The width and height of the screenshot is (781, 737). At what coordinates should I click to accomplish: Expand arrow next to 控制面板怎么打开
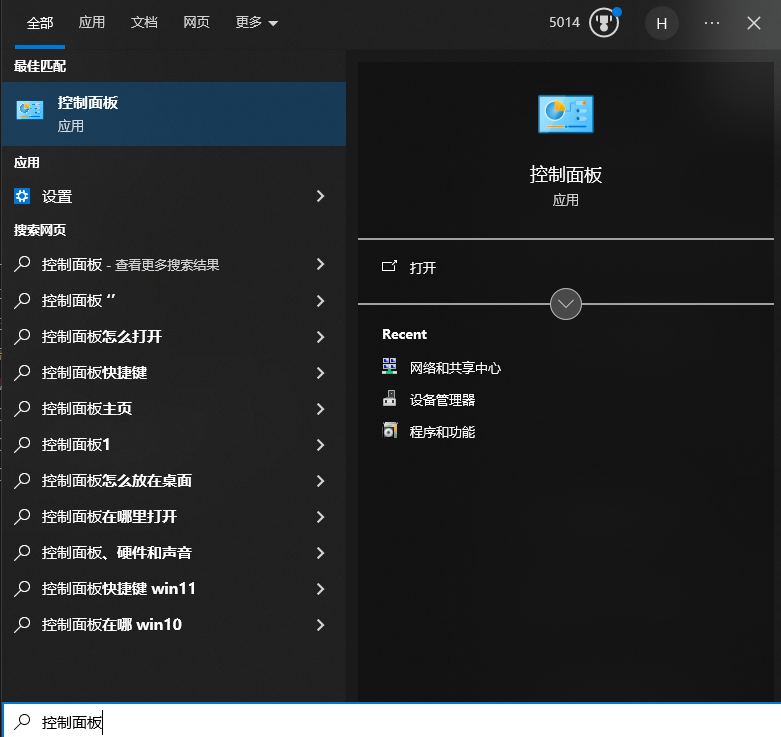[x=320, y=337]
